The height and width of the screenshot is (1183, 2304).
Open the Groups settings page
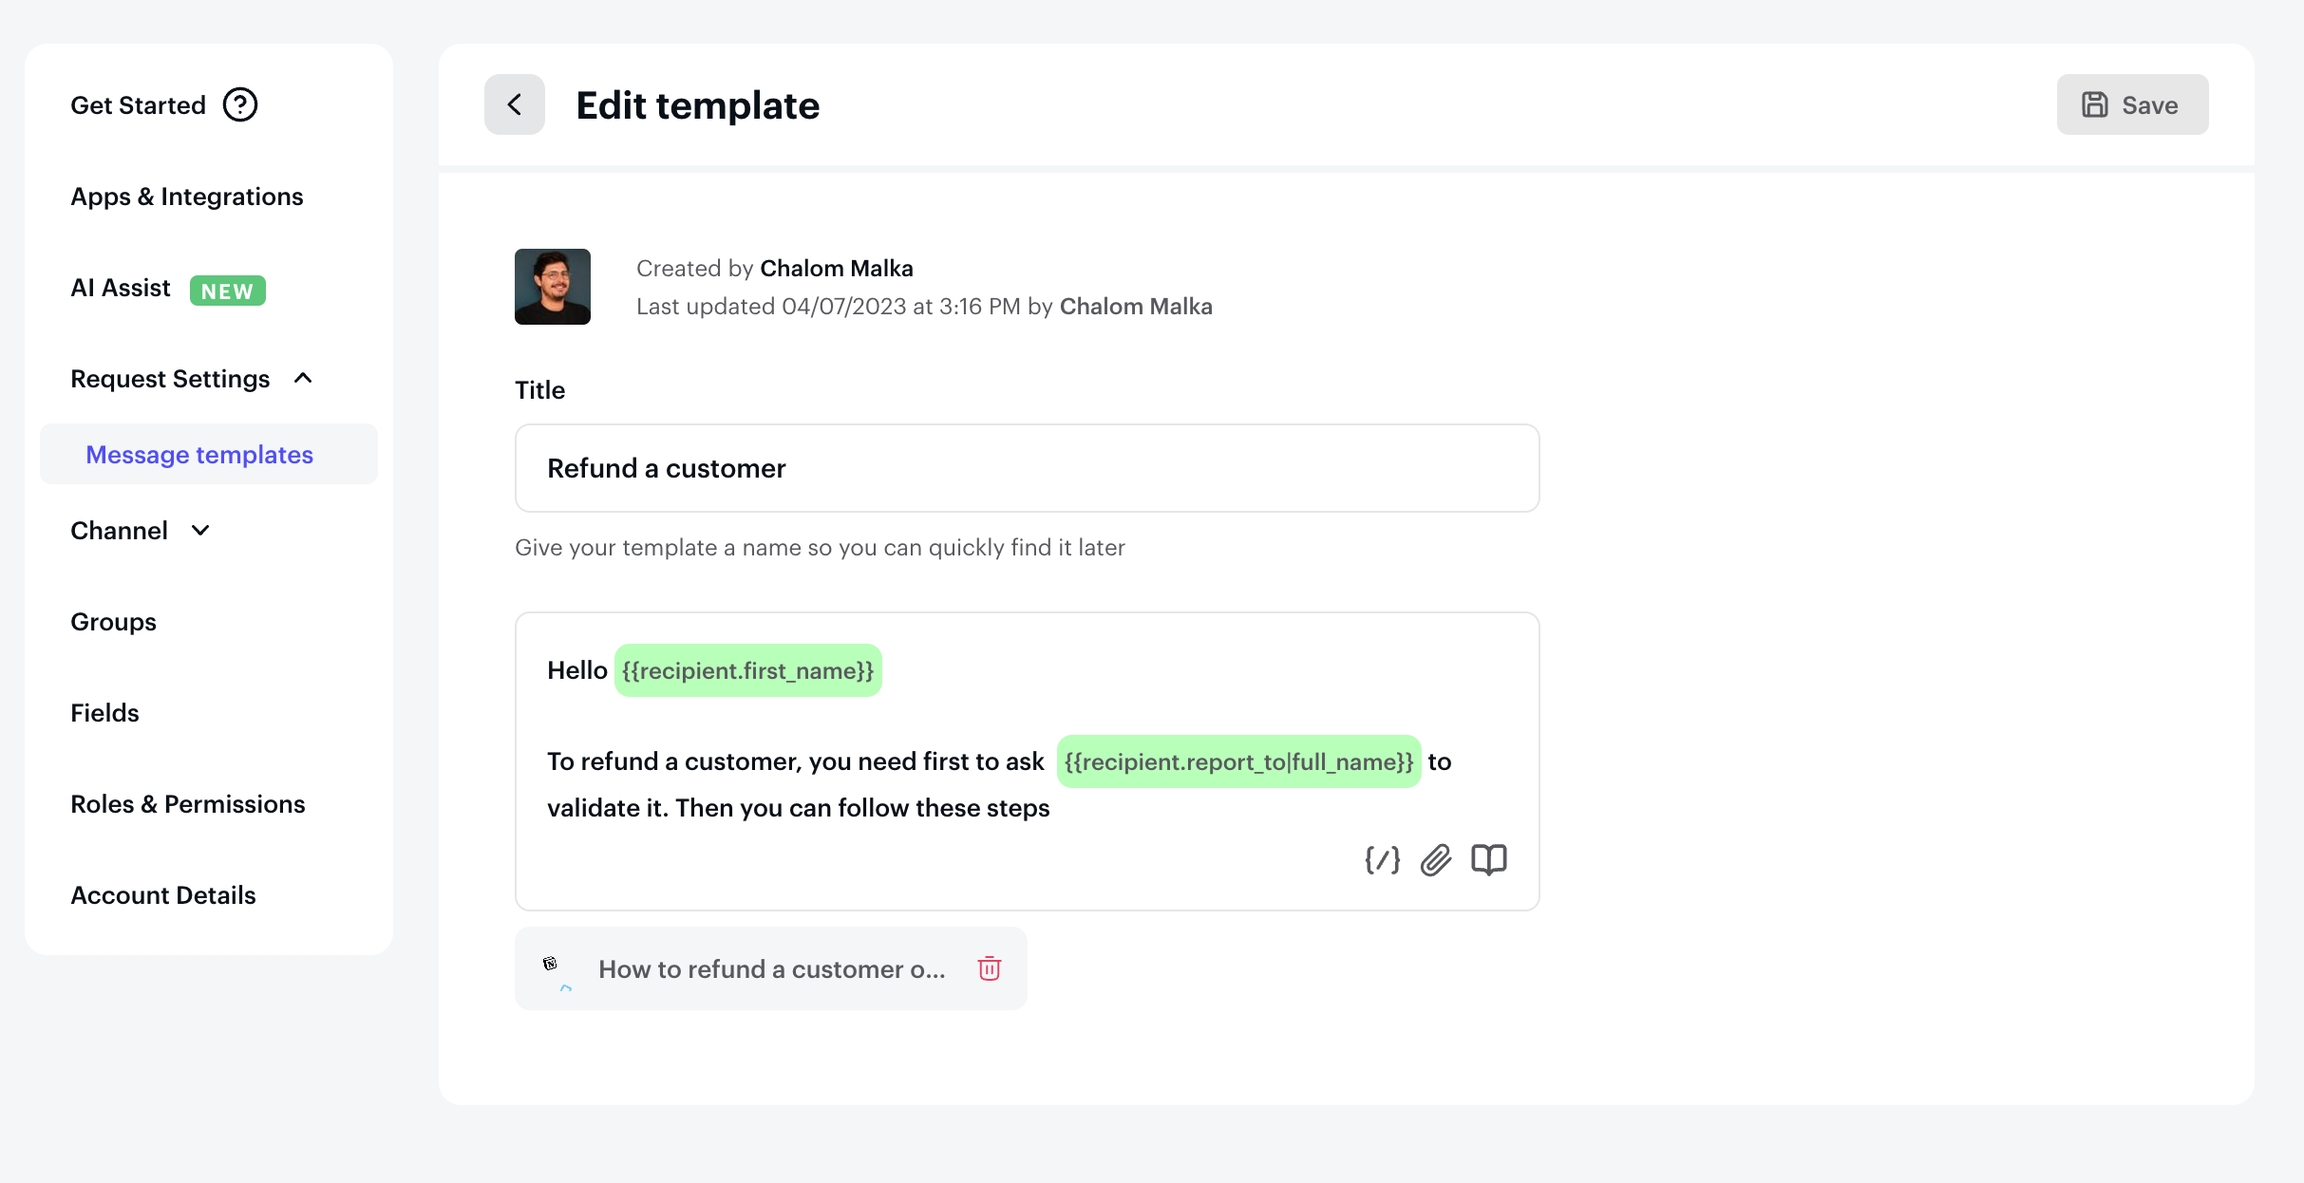(x=113, y=622)
